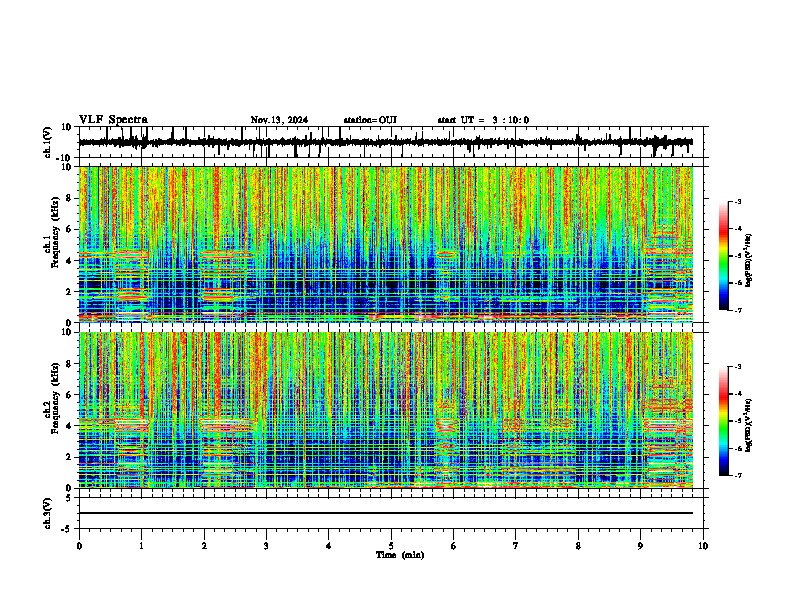792x612 pixels.
Task: Click the 'station=OUJ' label
Action: coord(370,120)
